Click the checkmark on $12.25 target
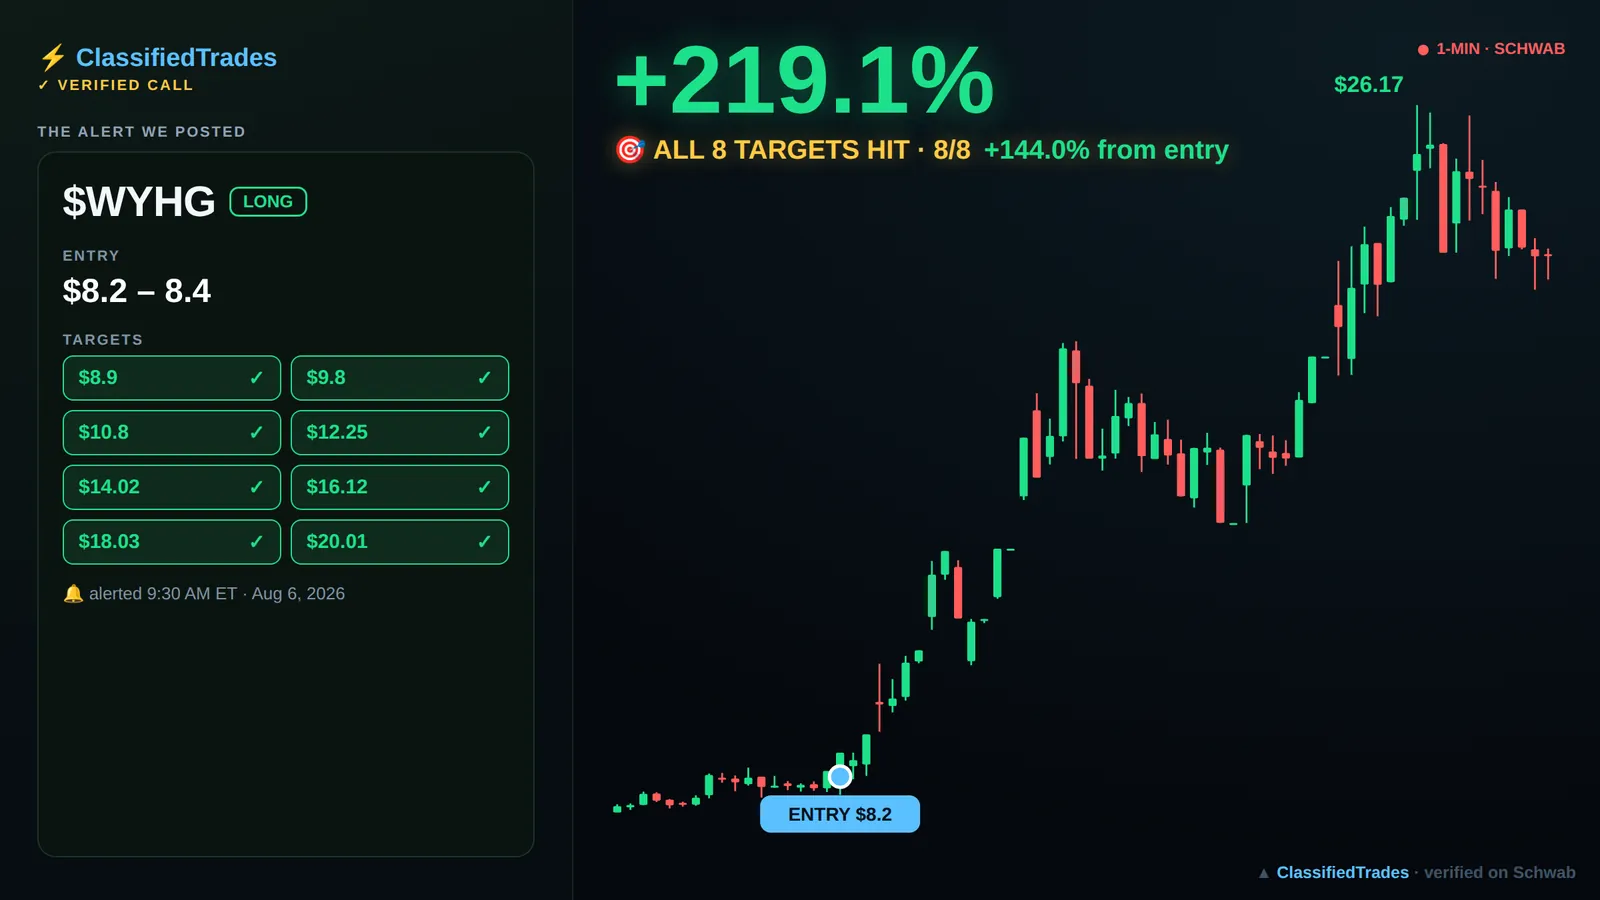Image resolution: width=1600 pixels, height=900 pixels. pos(484,432)
